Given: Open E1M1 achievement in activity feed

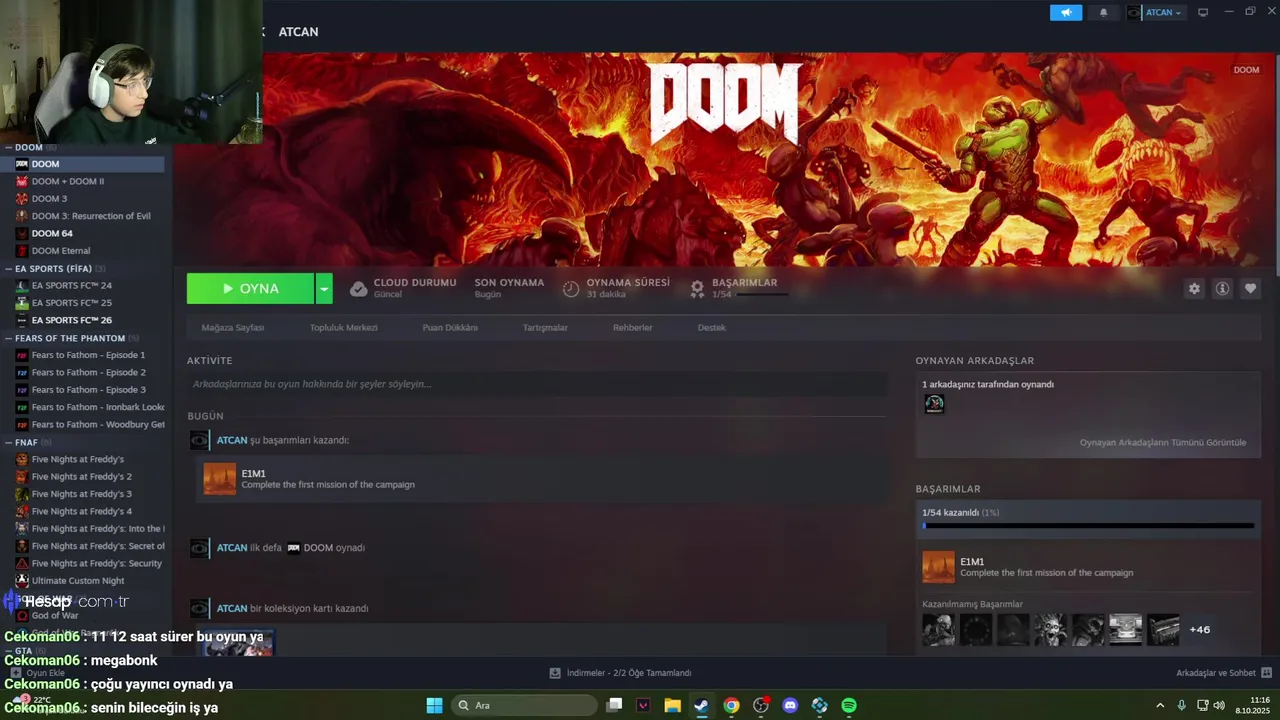Looking at the screenshot, I should pos(541,479).
